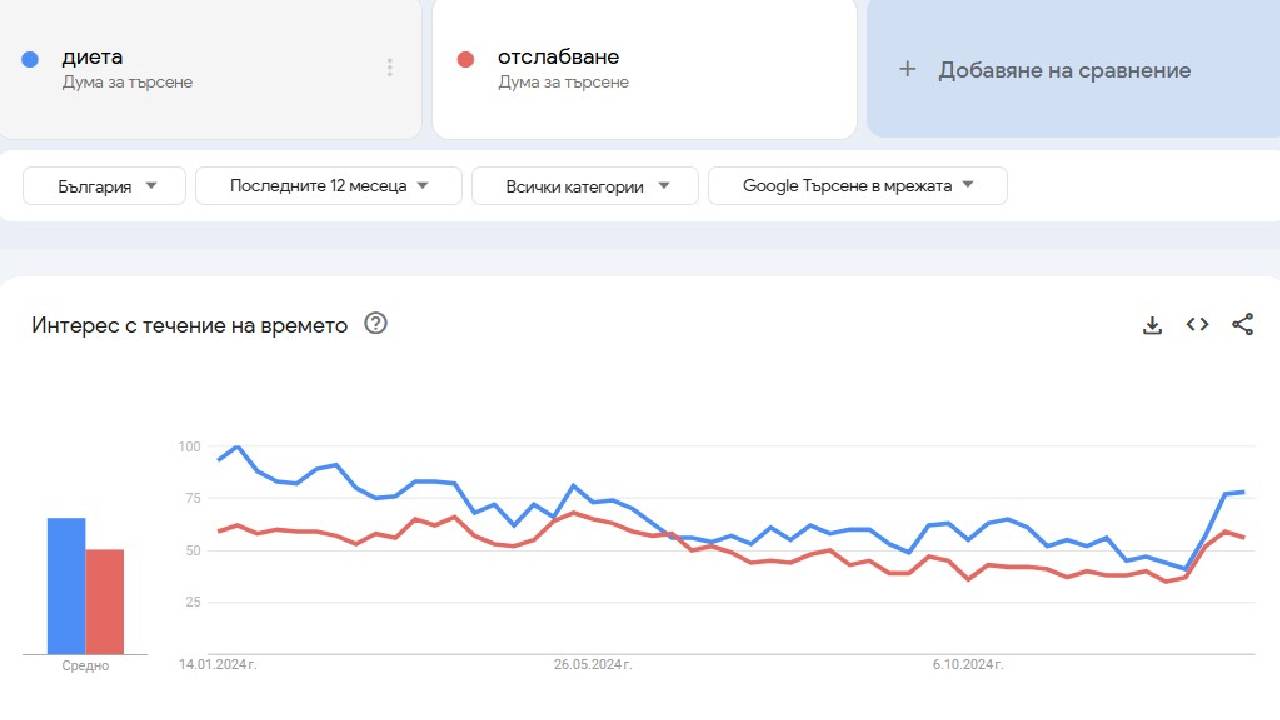Click the chart title Интерес с течение на времето
This screenshot has height=720, width=1280.
[188, 324]
